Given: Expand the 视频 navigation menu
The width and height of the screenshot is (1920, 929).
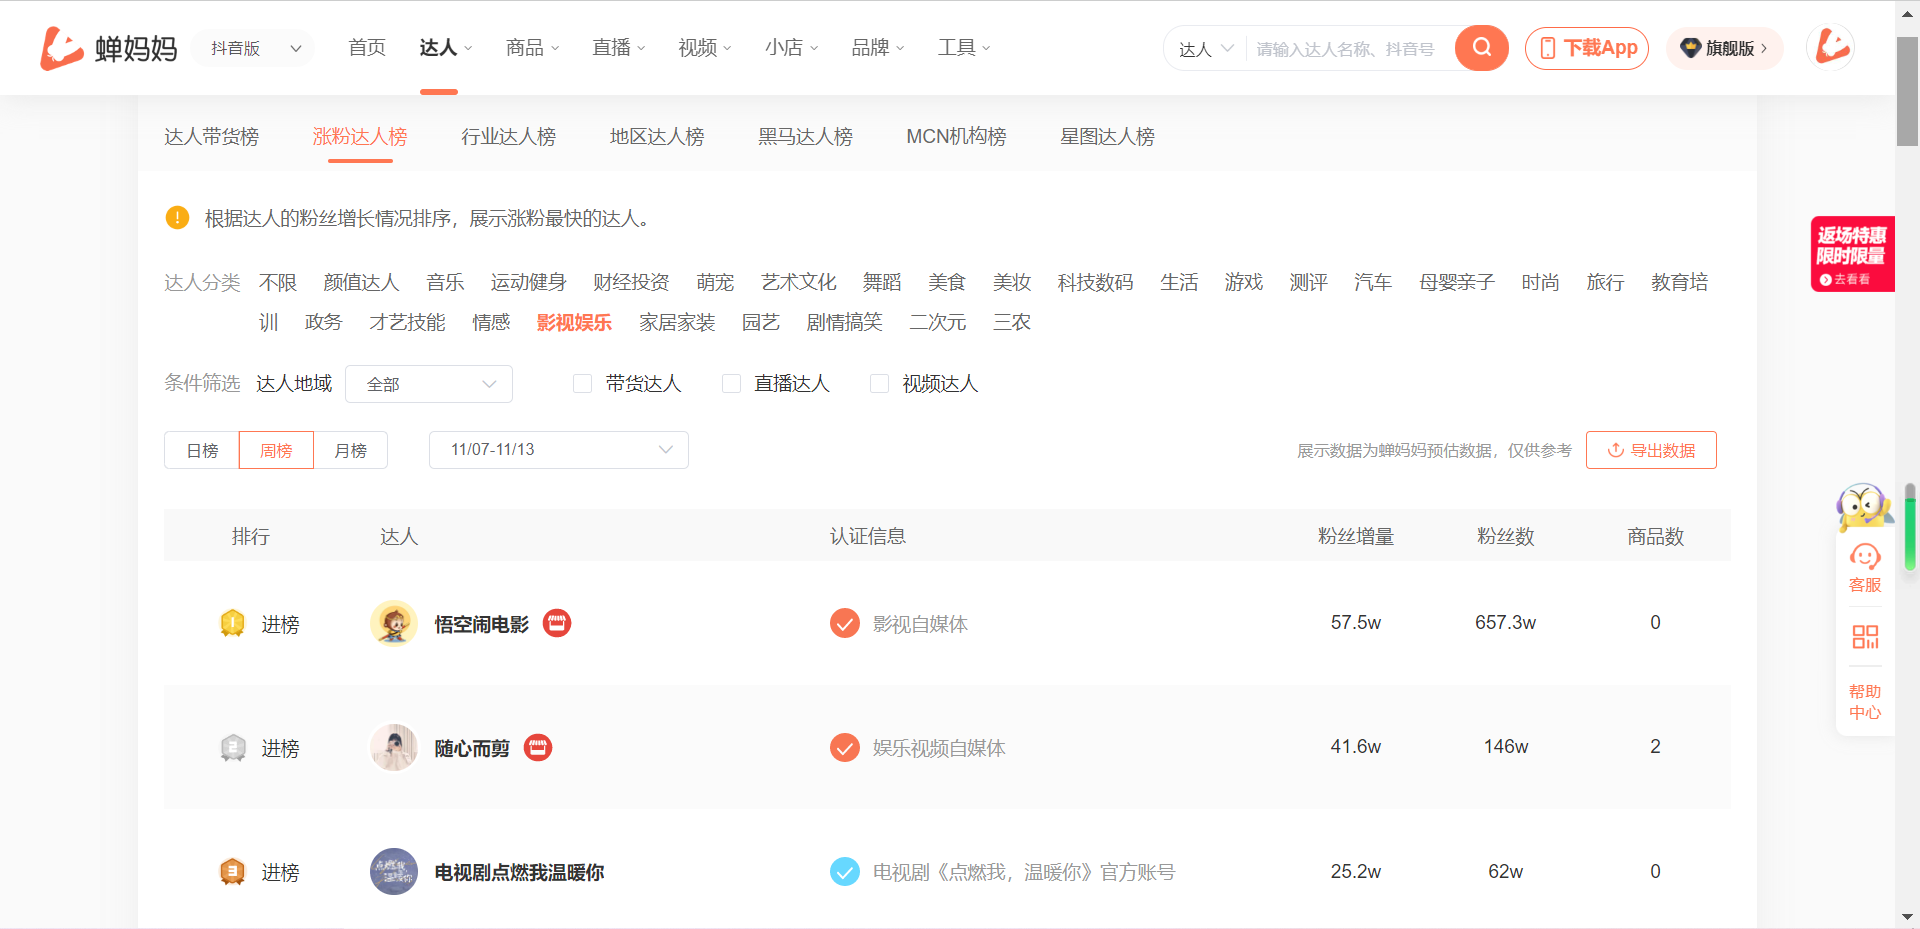Looking at the screenshot, I should (704, 48).
